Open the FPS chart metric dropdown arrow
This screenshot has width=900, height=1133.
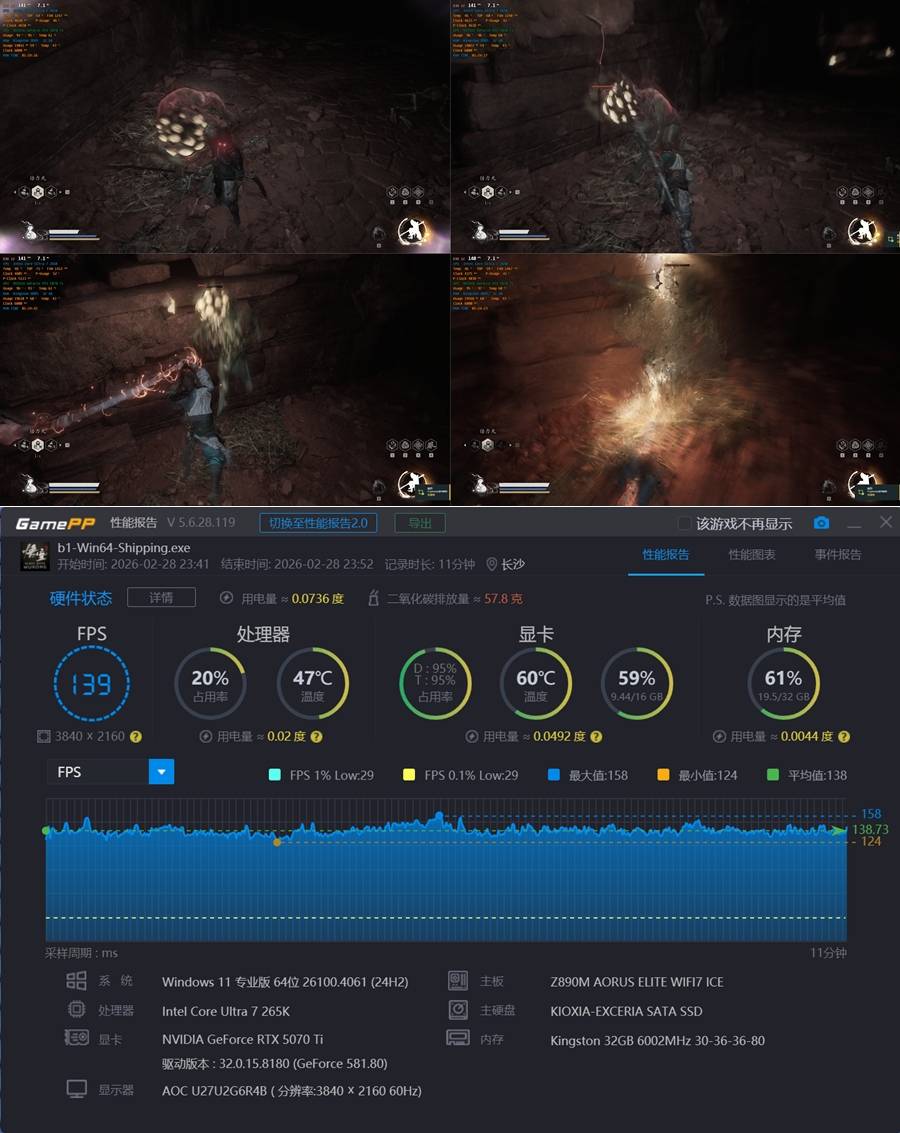pyautogui.click(x=161, y=772)
